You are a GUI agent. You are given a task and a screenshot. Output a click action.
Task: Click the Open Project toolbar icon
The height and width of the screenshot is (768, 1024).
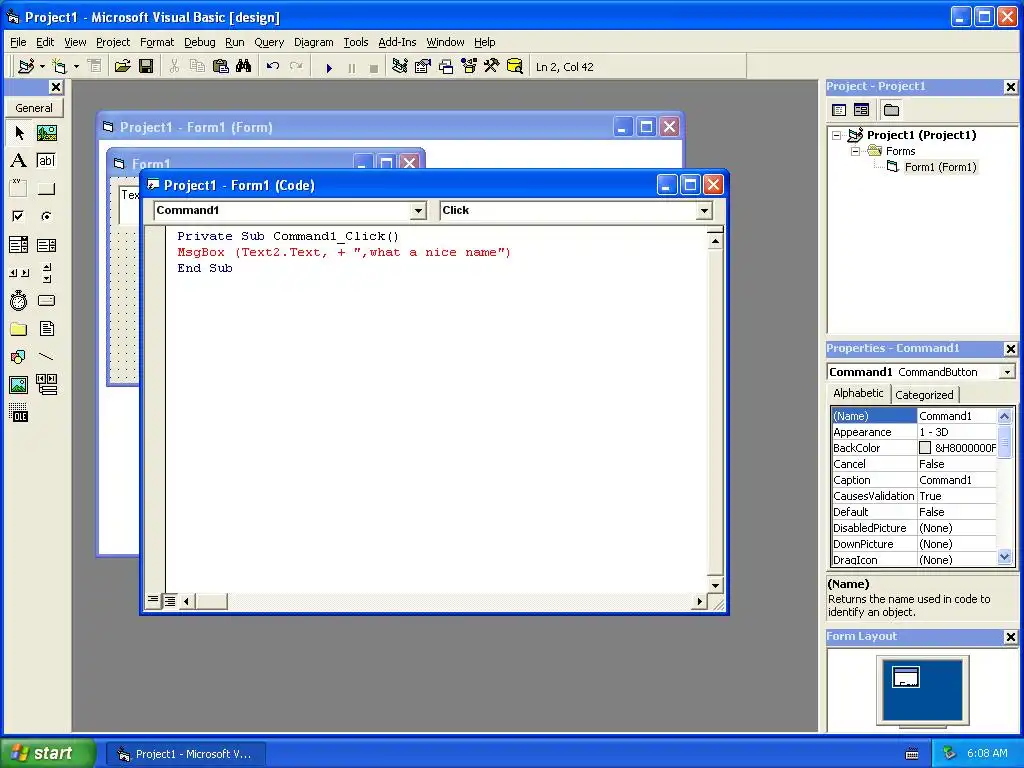(x=122, y=67)
